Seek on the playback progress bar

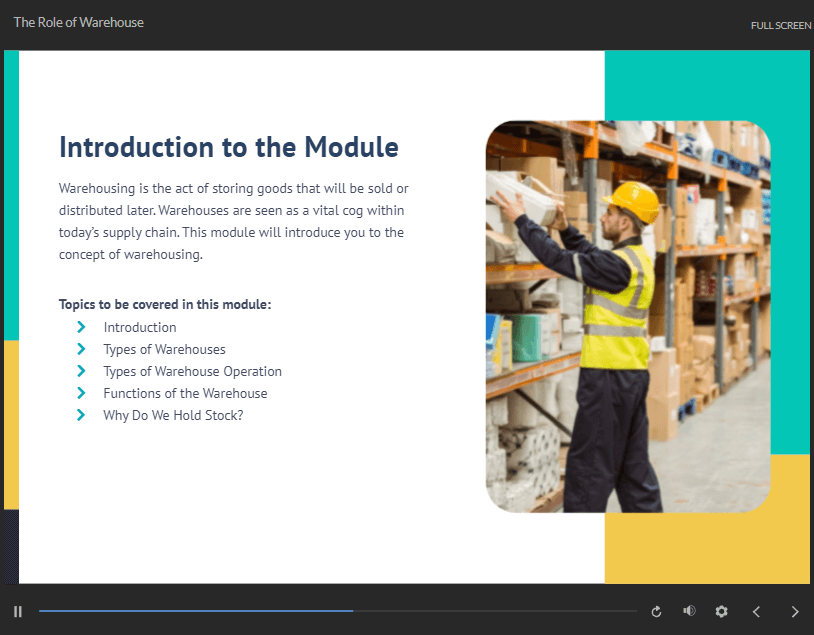[x=337, y=611]
